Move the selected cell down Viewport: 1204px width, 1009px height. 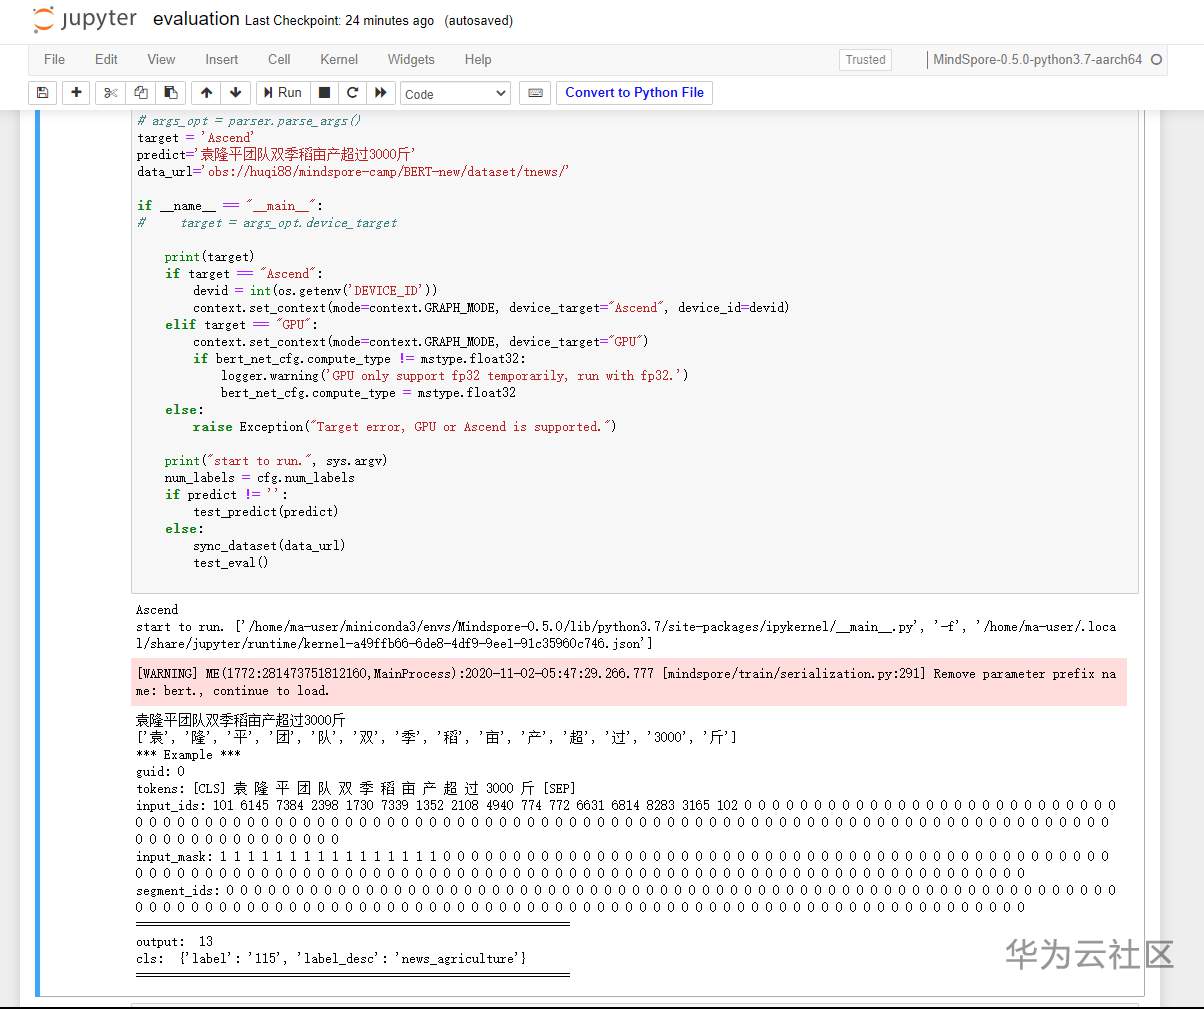[234, 92]
